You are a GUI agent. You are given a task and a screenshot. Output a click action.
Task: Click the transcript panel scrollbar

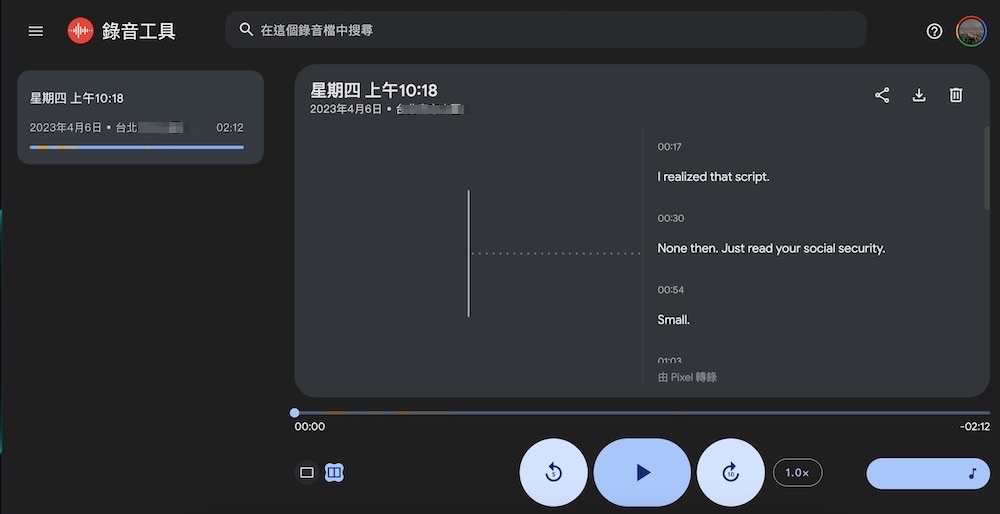987,168
